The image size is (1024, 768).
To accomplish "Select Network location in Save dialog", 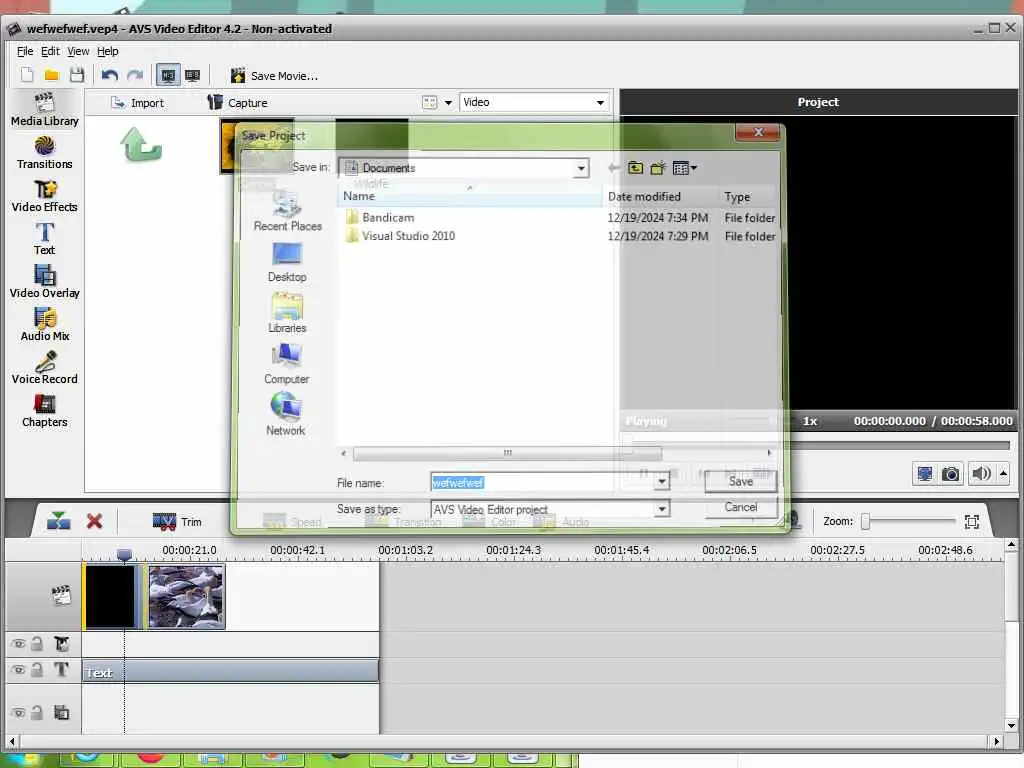I will [x=285, y=416].
